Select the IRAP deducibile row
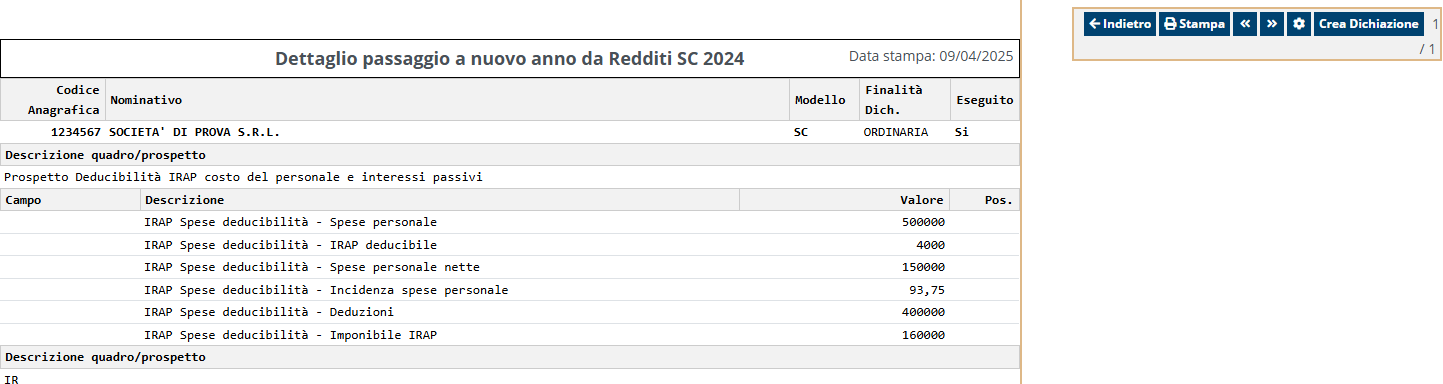Viewport: 1443px width, 384px height. tap(510, 245)
